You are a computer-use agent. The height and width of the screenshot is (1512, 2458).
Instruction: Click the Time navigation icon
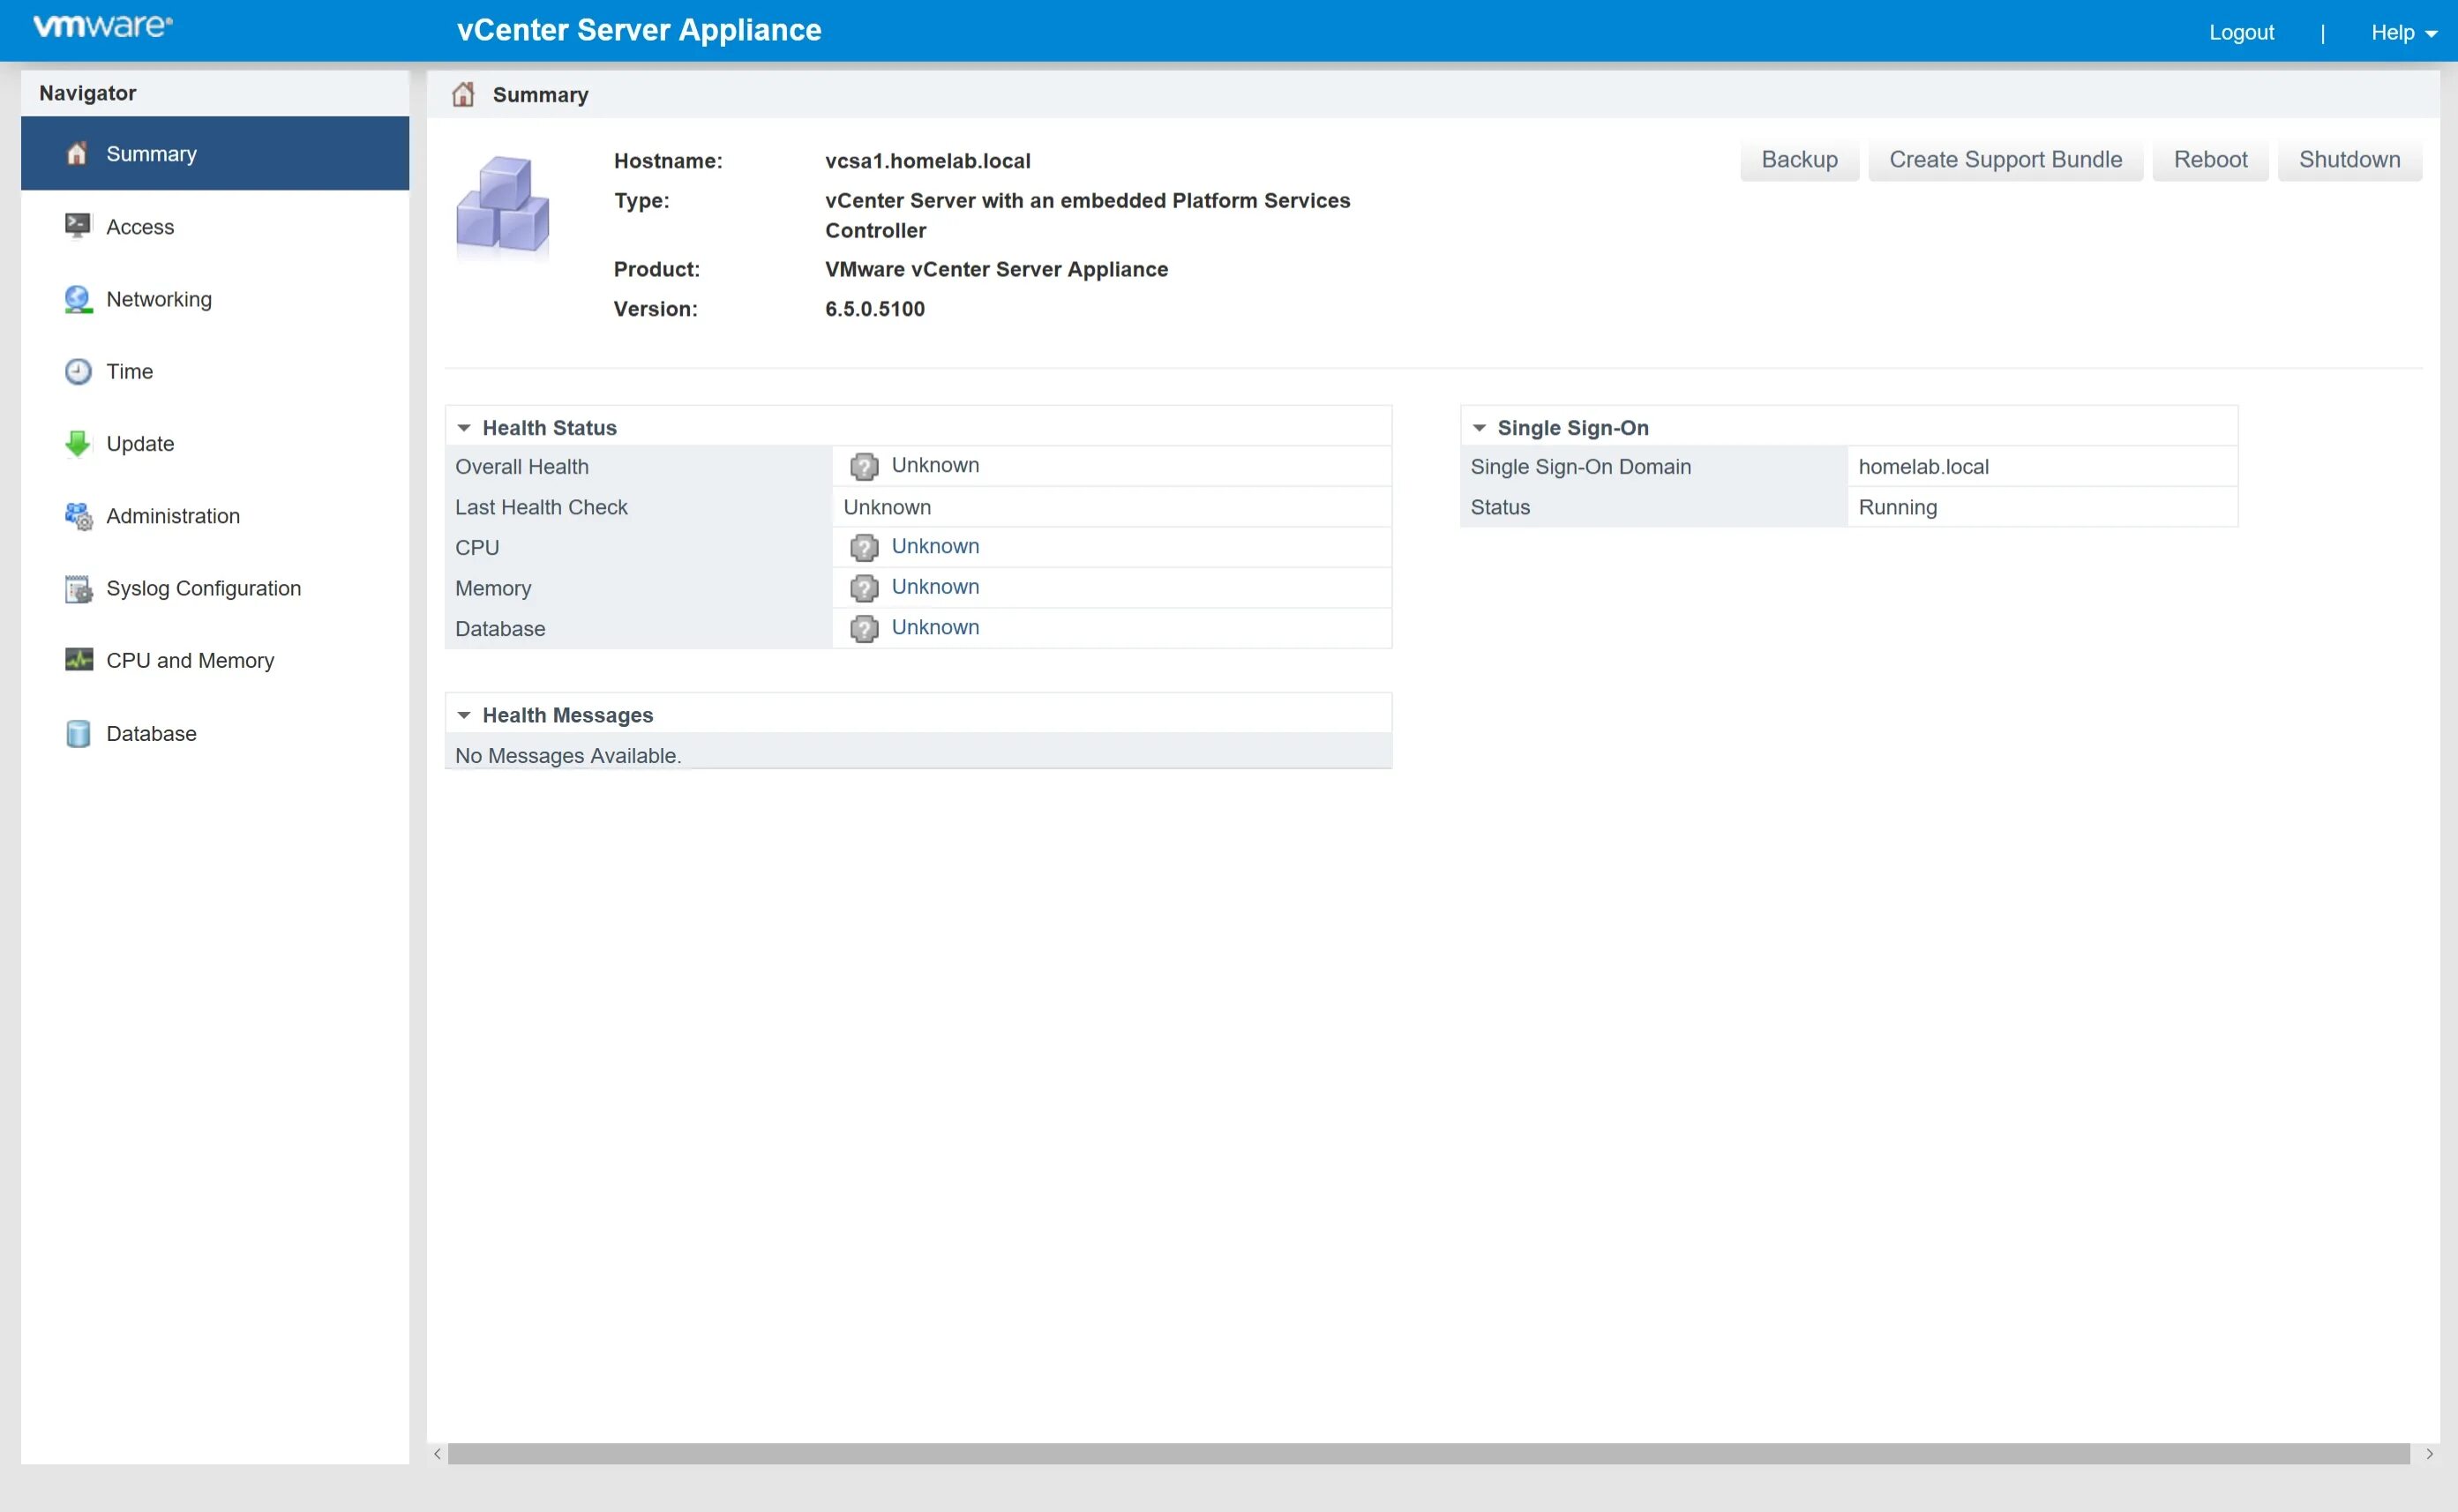[81, 371]
